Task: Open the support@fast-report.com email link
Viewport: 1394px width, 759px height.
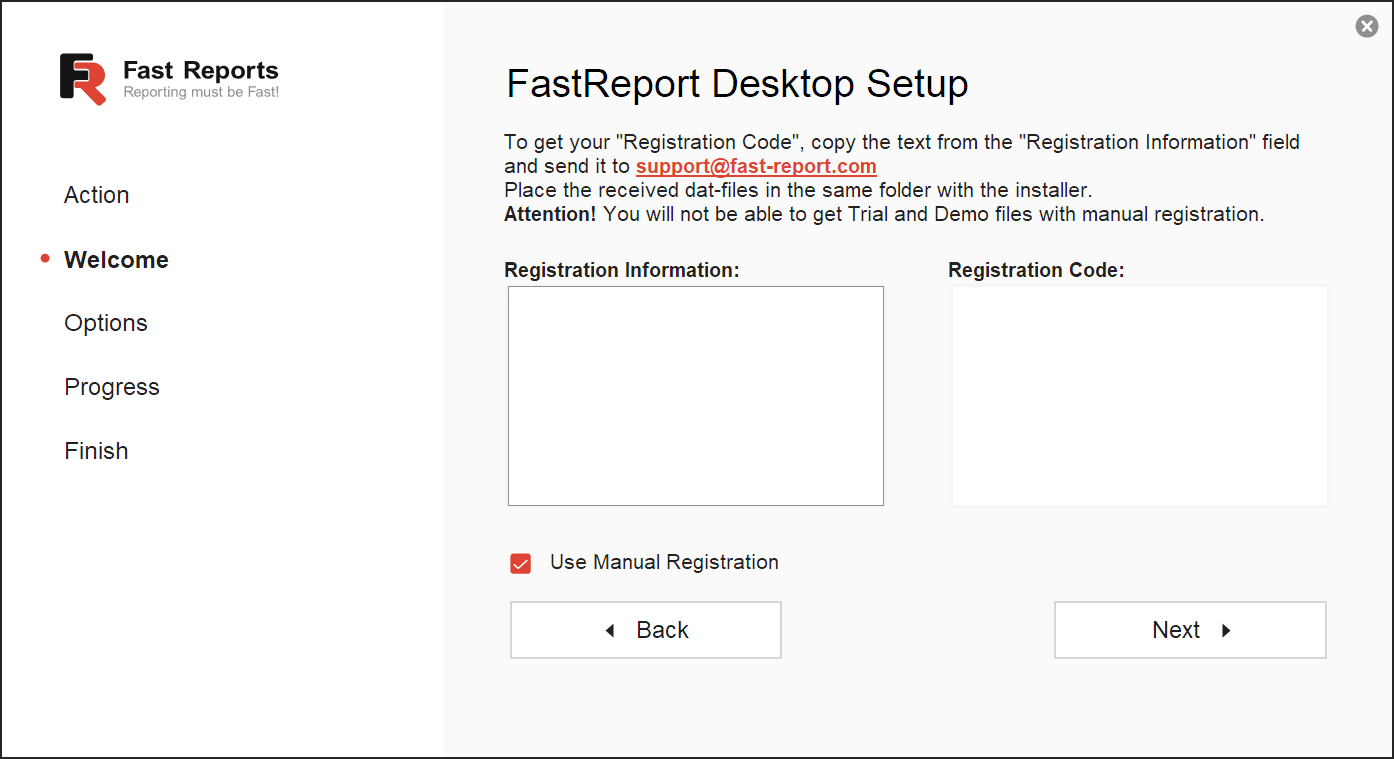Action: click(756, 167)
